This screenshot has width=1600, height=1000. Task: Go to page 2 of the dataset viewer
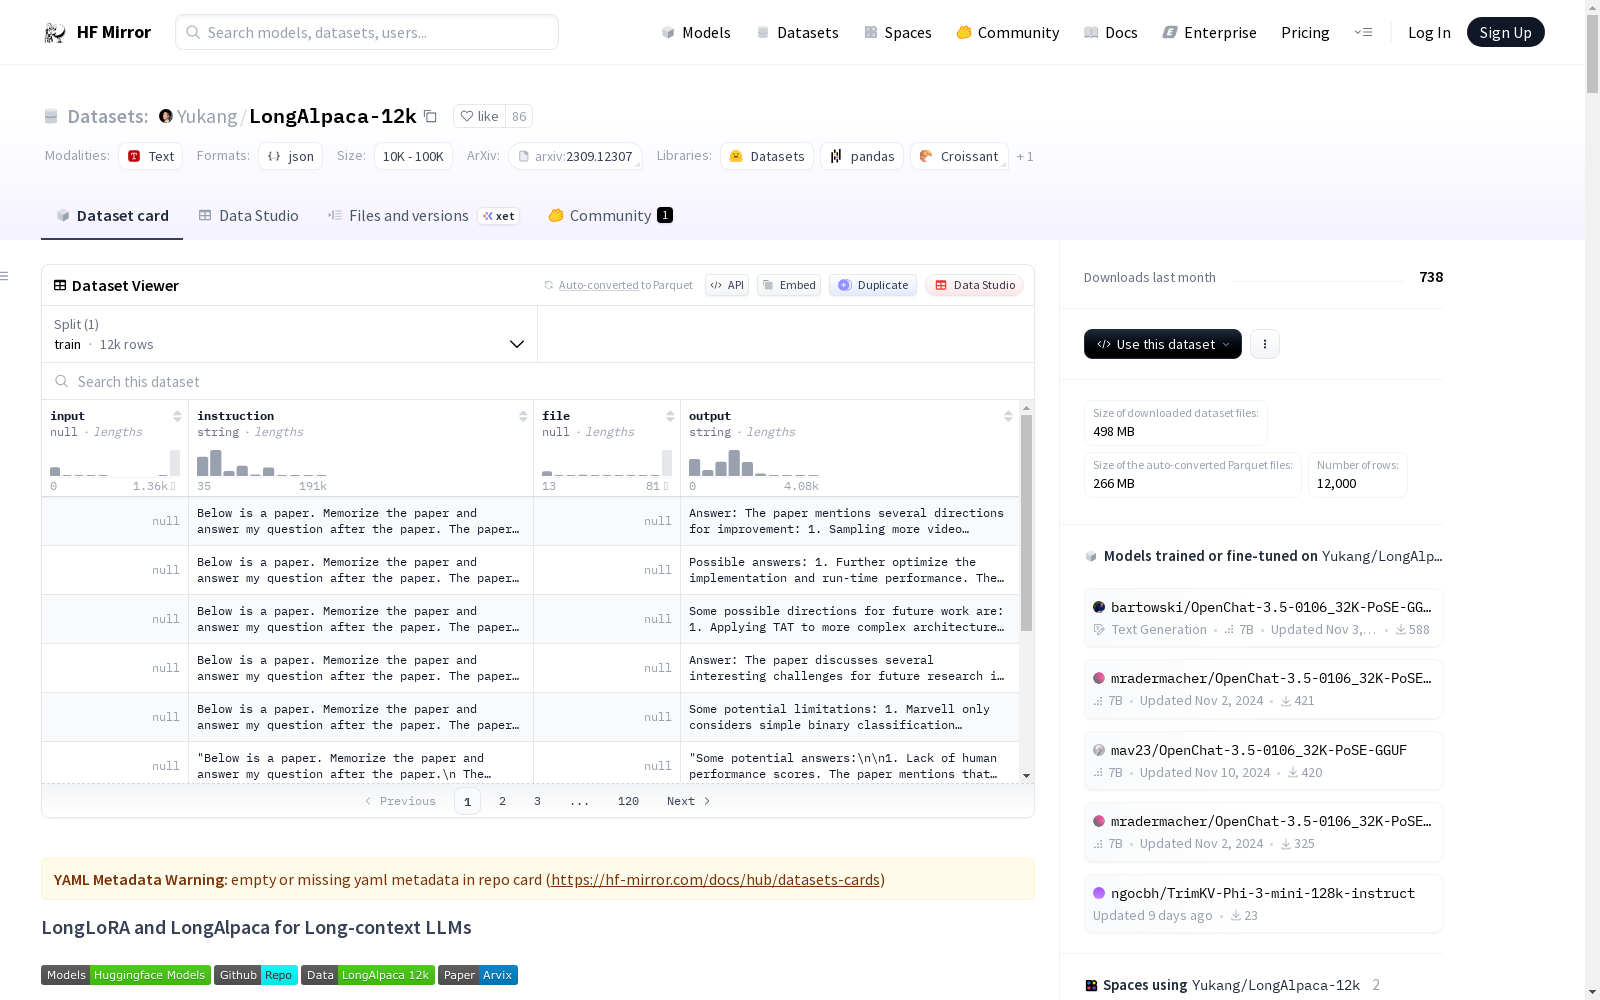(502, 801)
